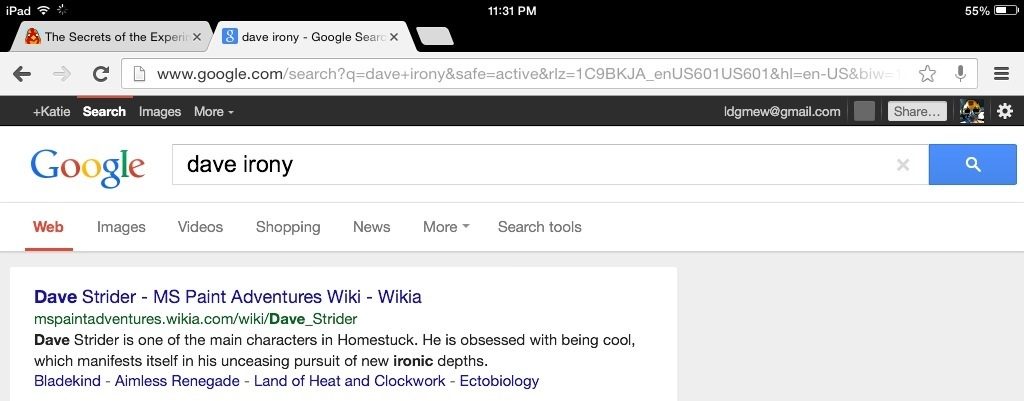1024x401 pixels.
Task: Click the Share... button
Action: pos(916,111)
